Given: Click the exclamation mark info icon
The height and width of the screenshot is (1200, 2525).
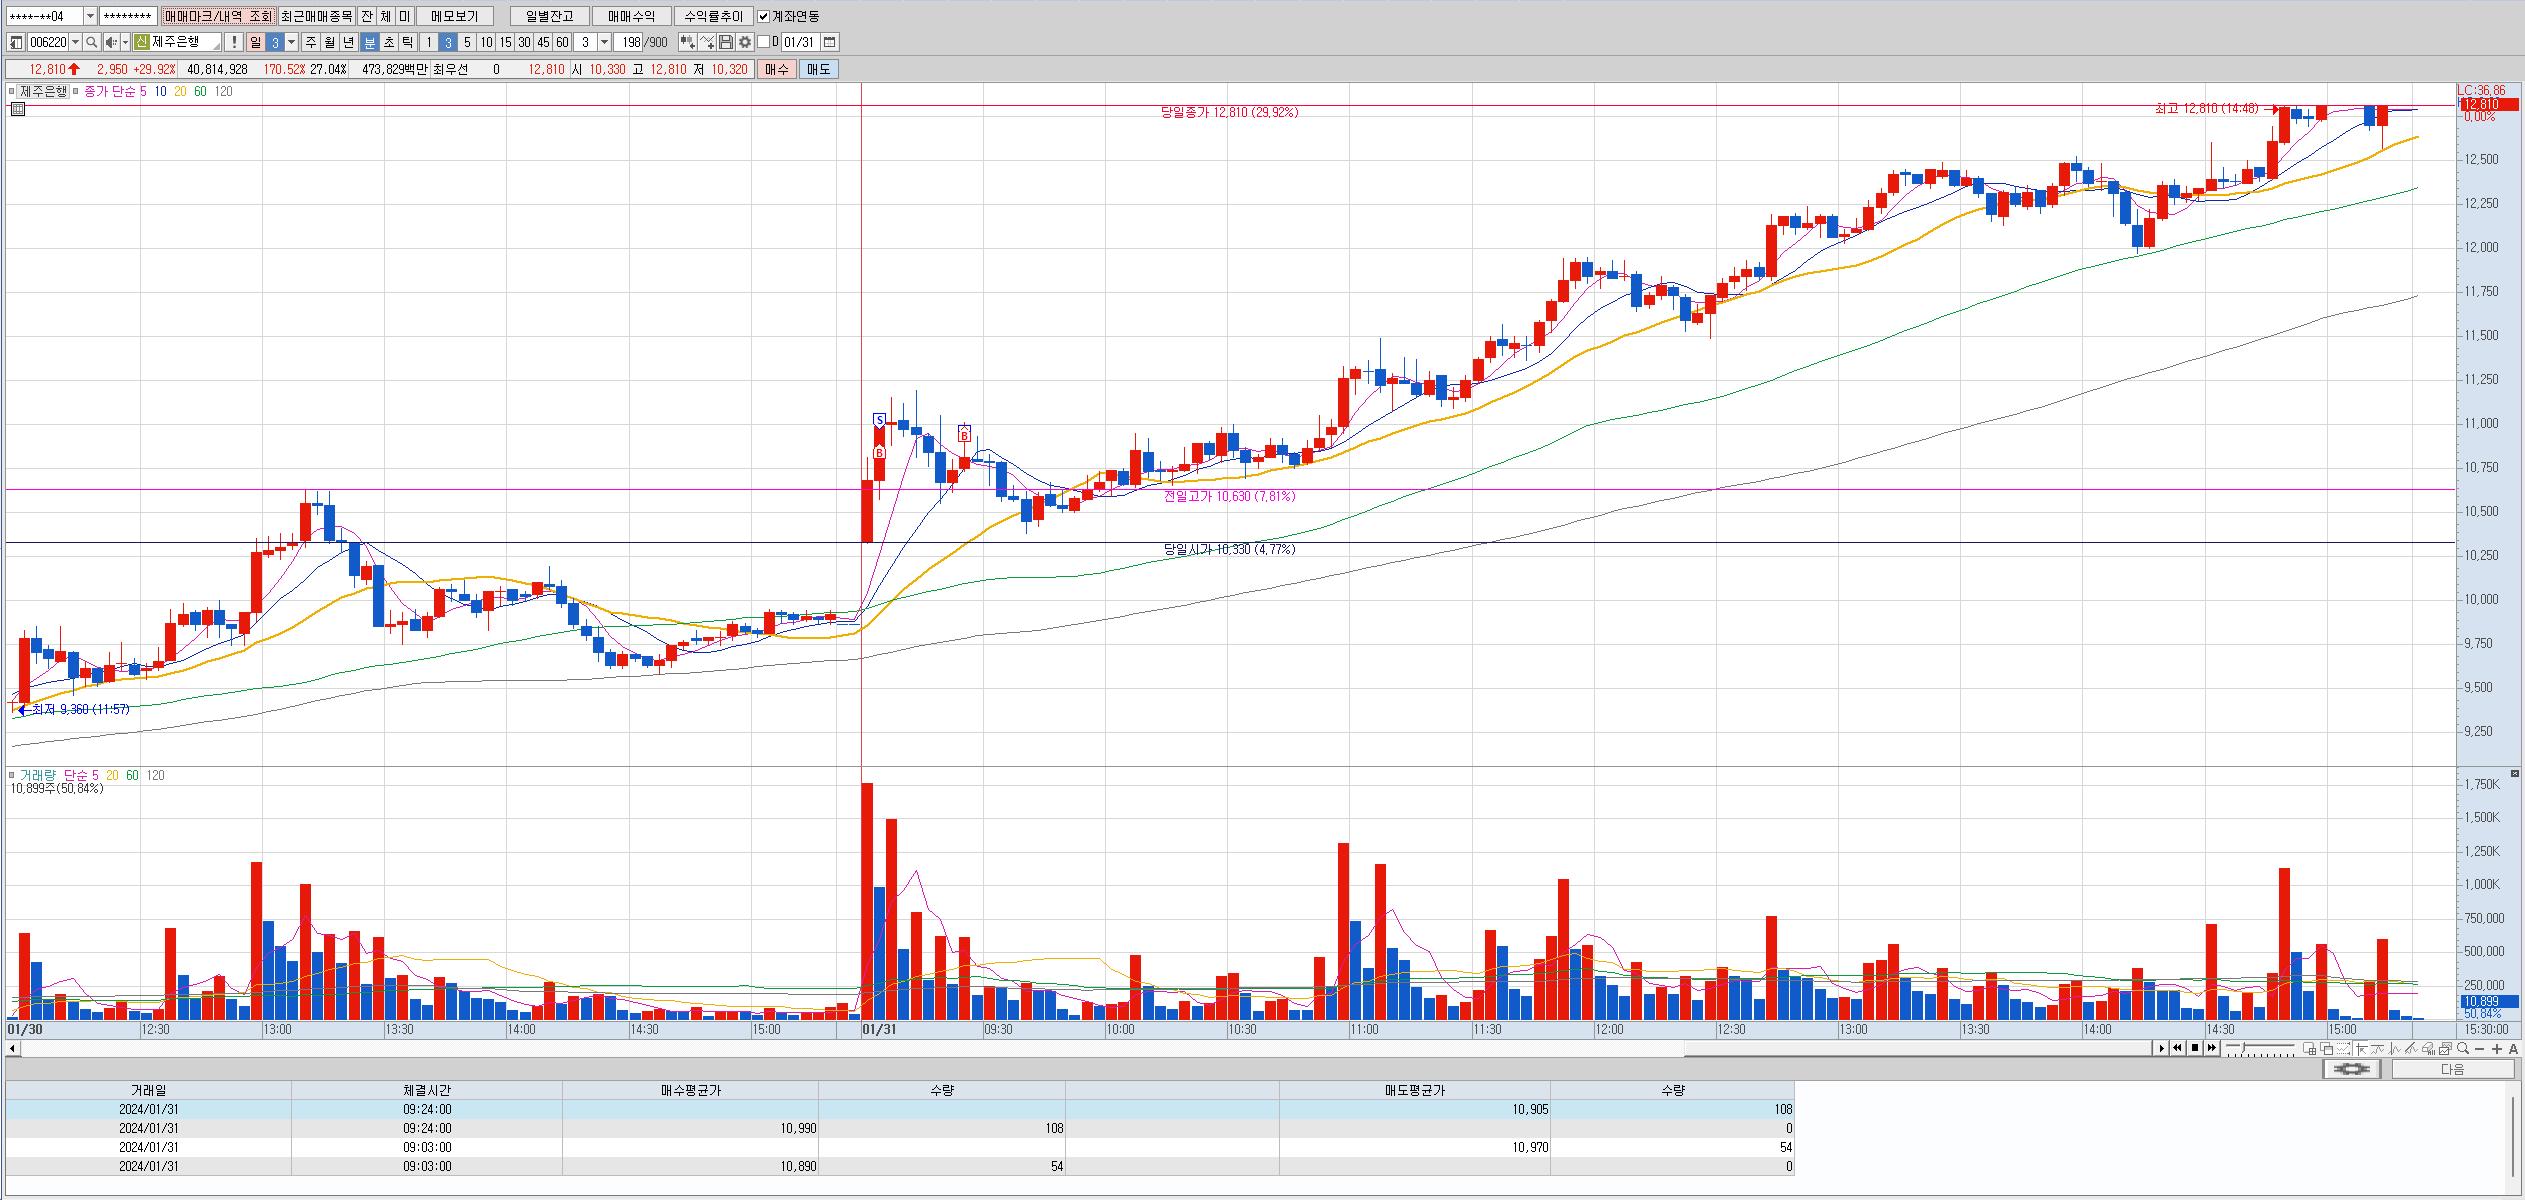Looking at the screenshot, I should click(x=234, y=42).
